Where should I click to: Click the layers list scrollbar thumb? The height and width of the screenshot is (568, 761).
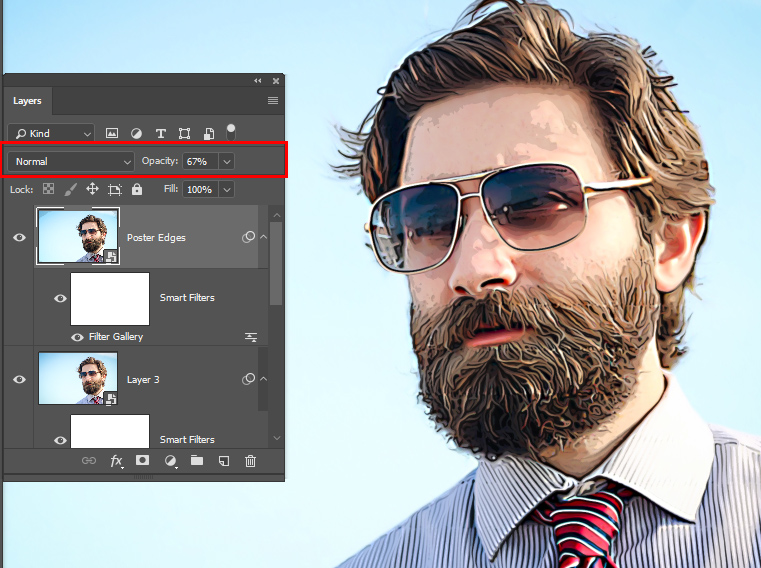(276, 264)
